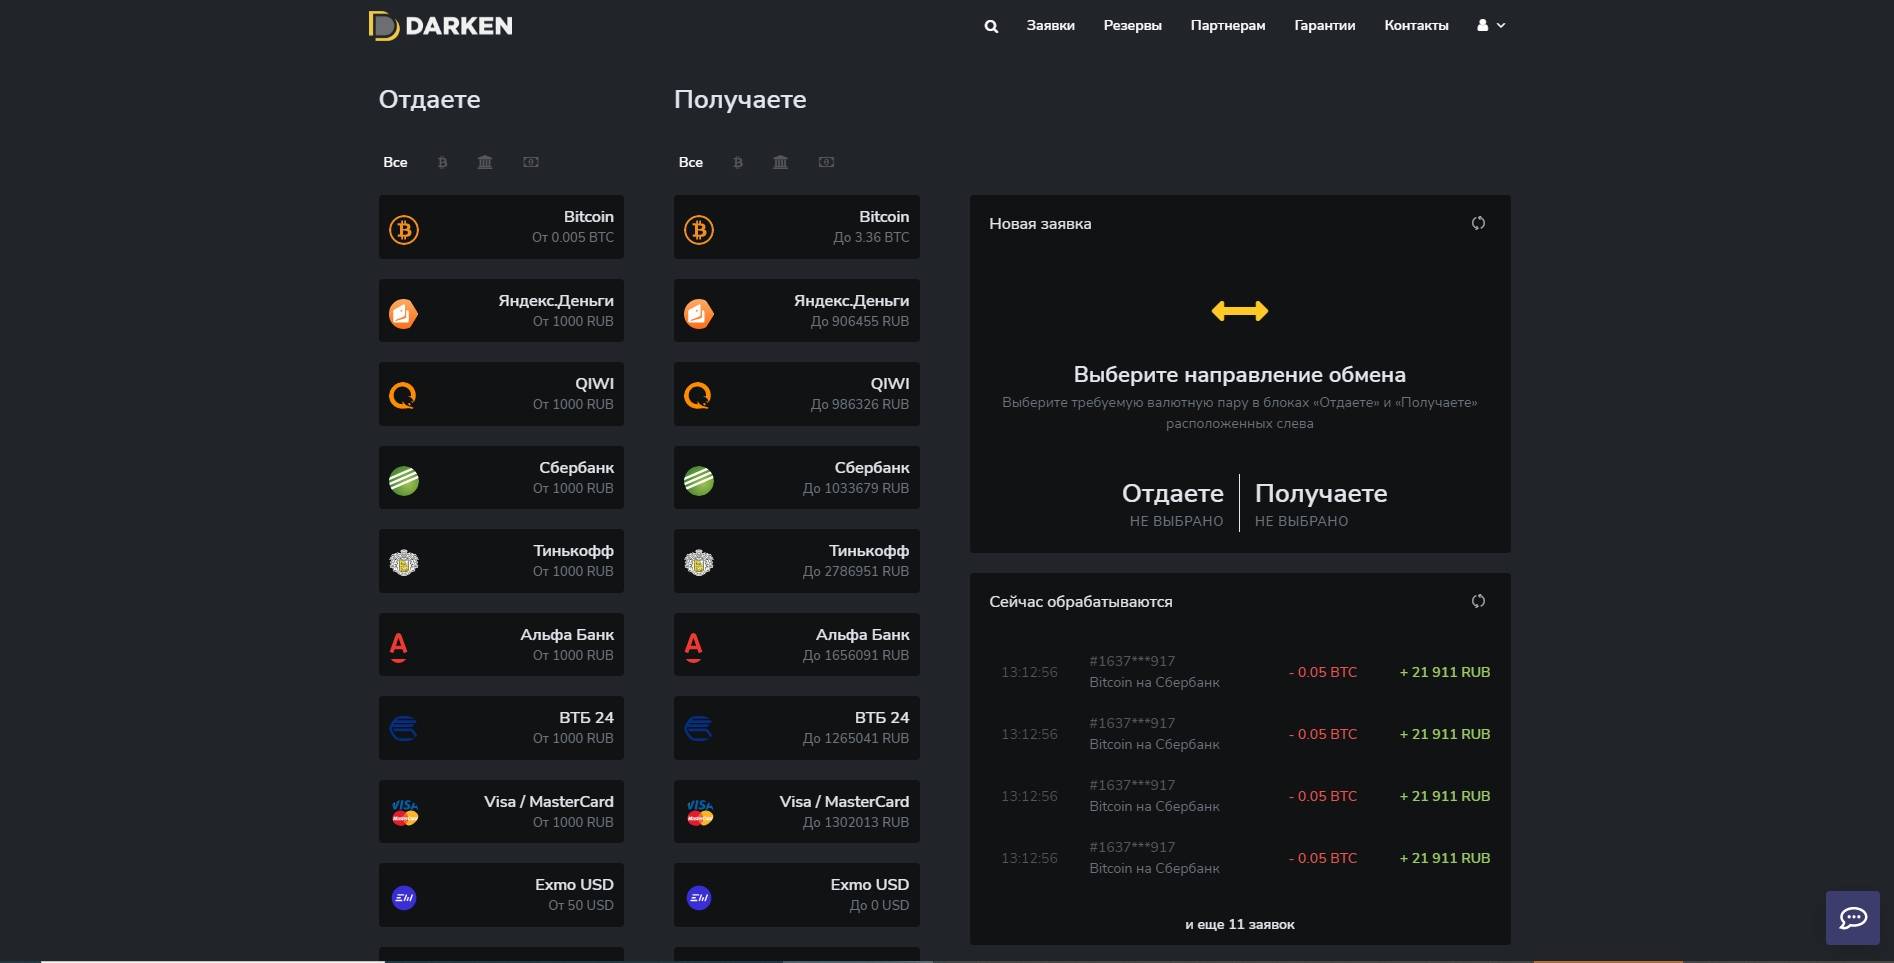Show more via и еще 11 заявок
The image size is (1894, 963).
(x=1239, y=924)
